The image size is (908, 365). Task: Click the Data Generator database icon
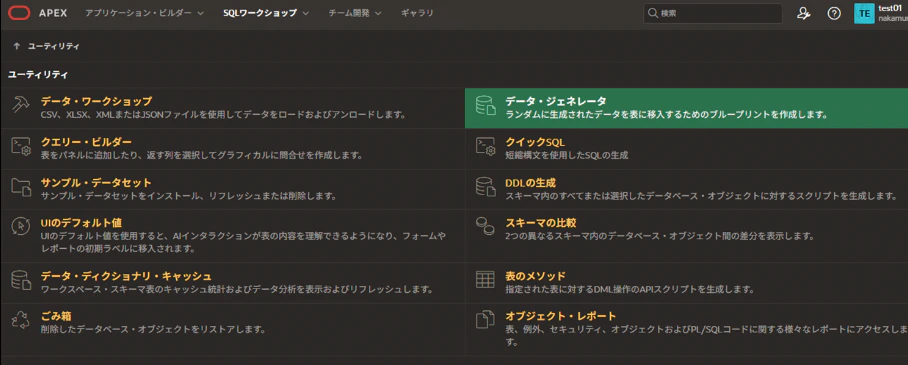[x=485, y=105]
